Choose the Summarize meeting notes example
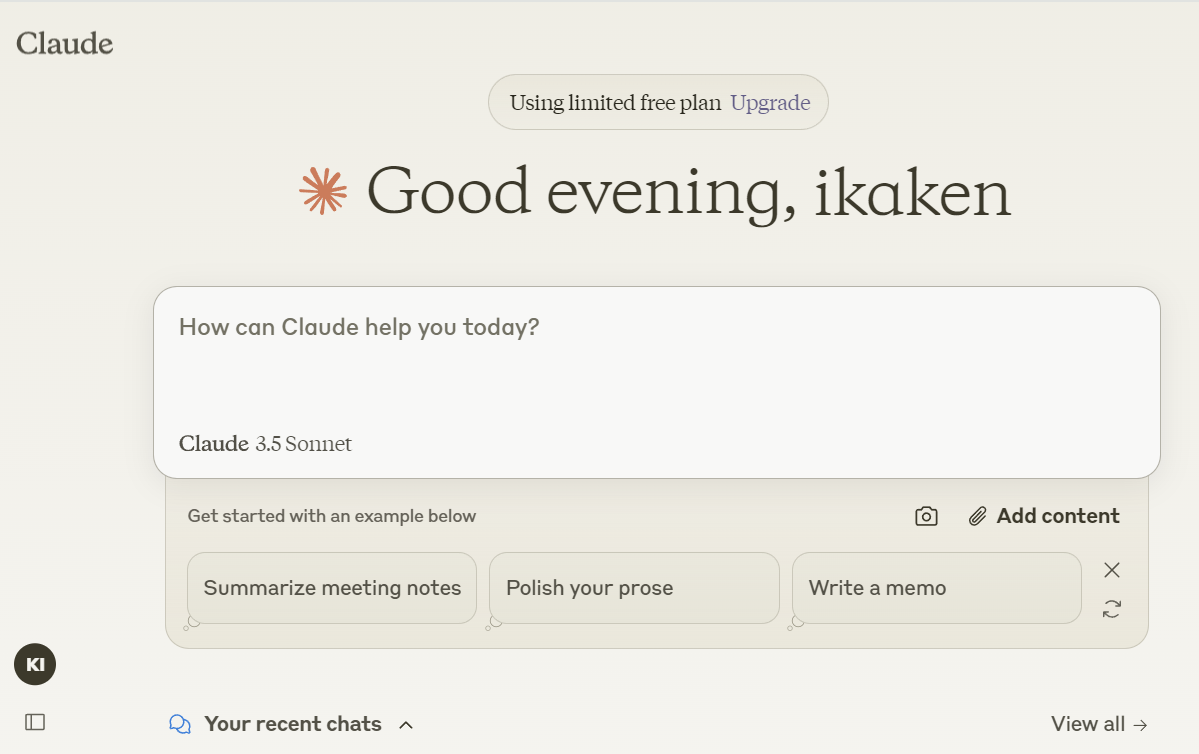The width and height of the screenshot is (1199, 754). point(332,588)
